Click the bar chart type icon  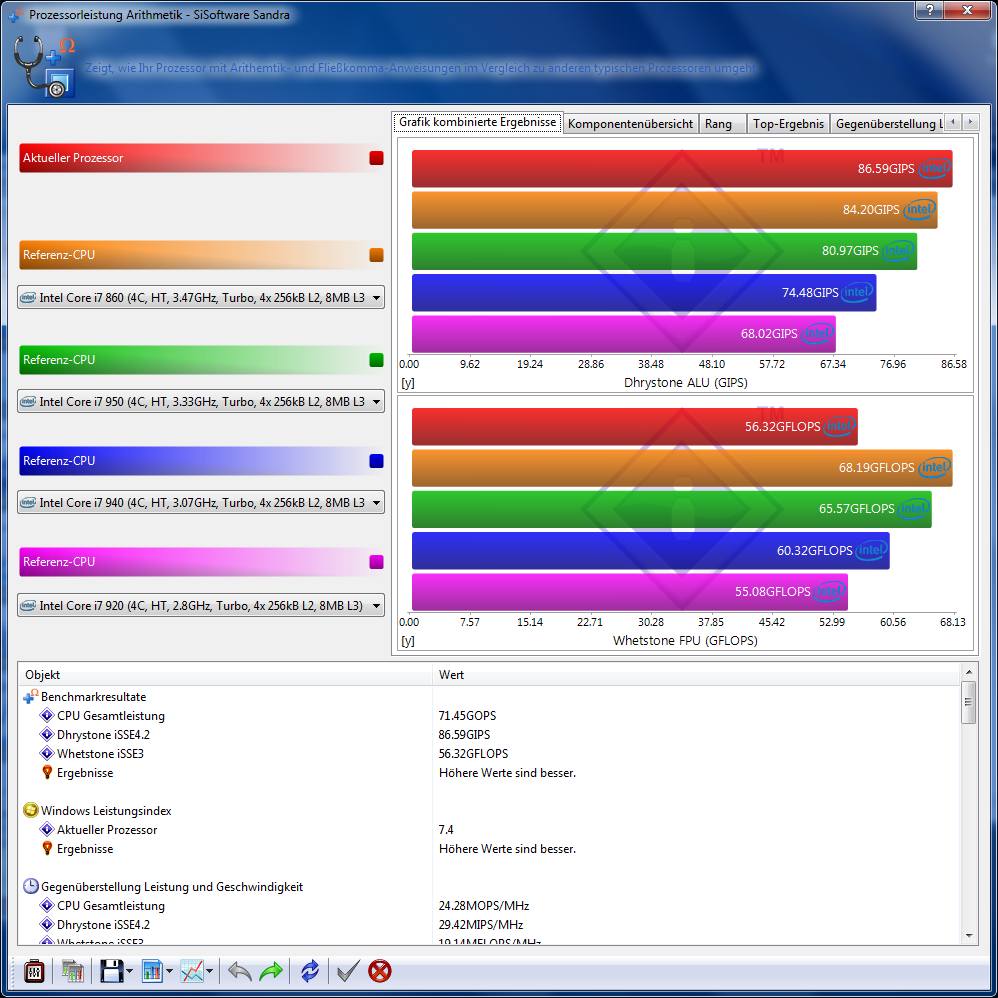(152, 971)
